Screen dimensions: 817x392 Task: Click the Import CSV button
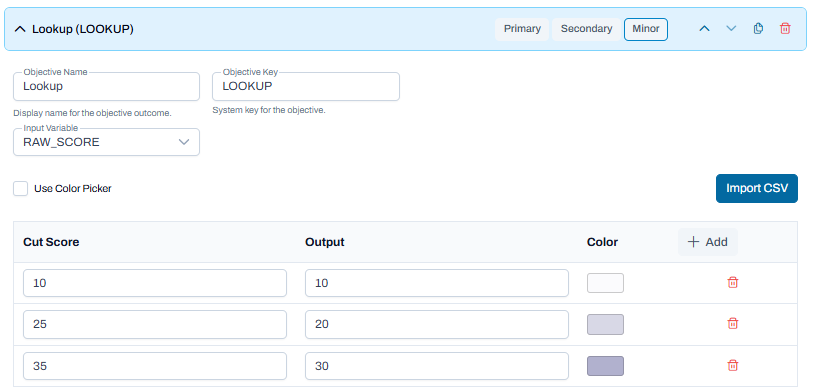(x=757, y=188)
